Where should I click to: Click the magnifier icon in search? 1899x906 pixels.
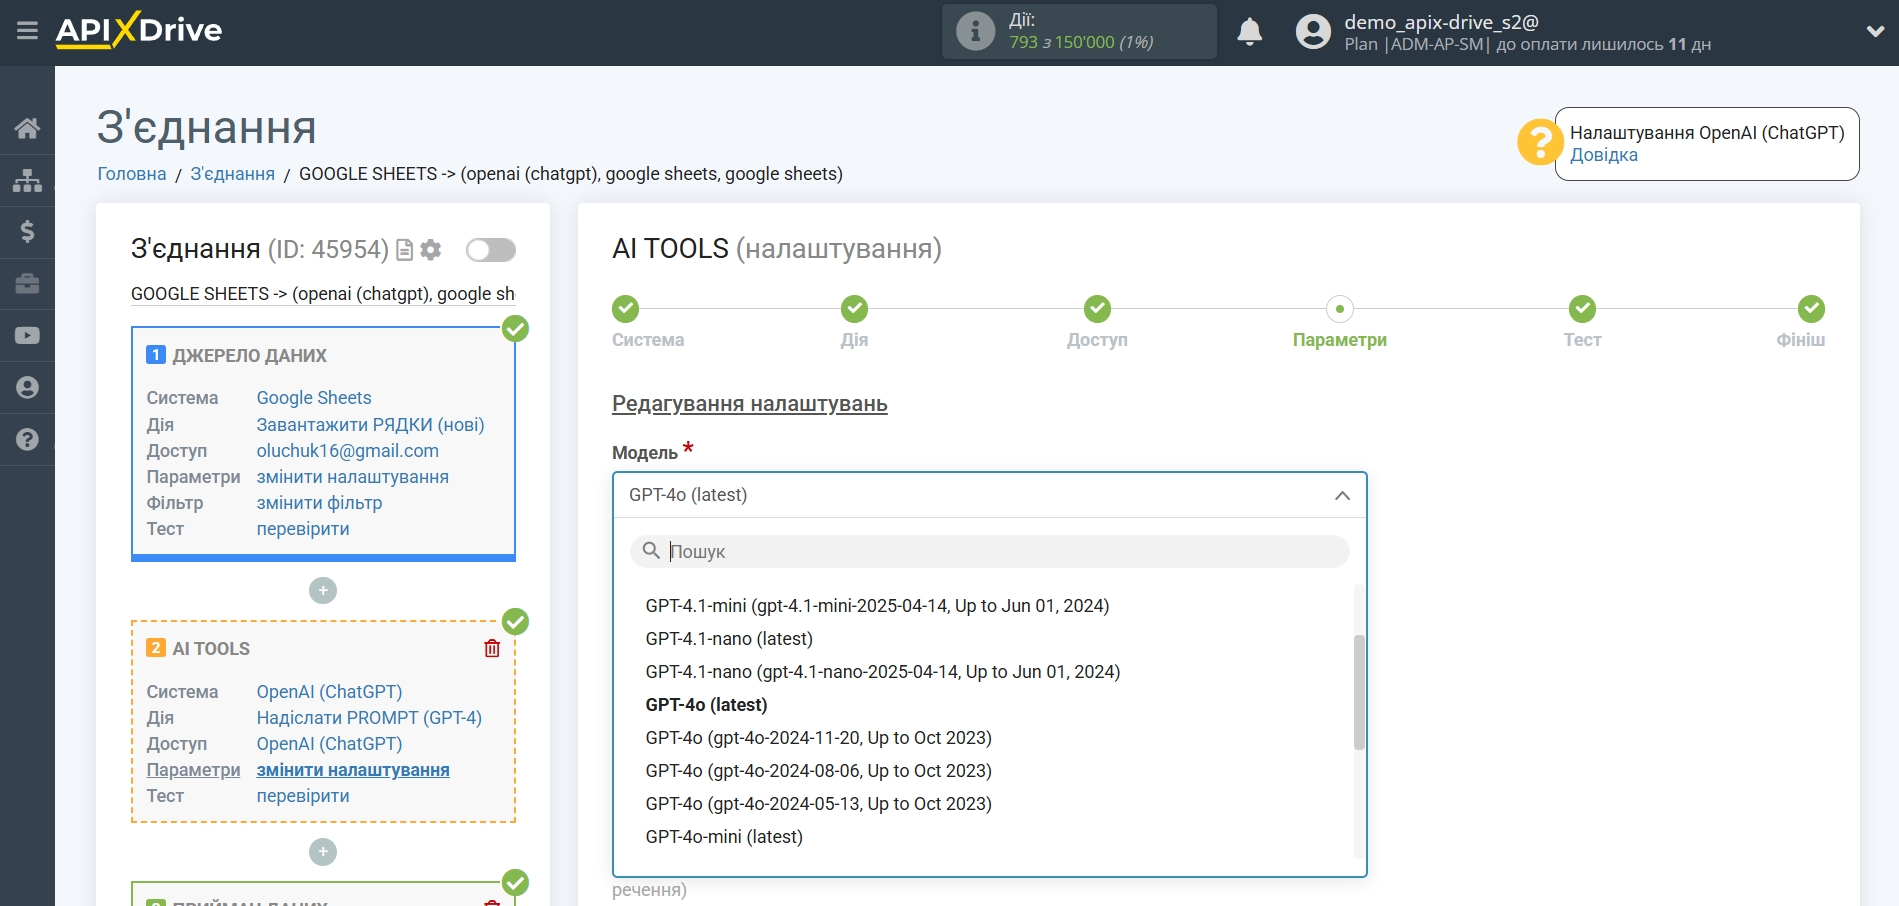pos(651,551)
